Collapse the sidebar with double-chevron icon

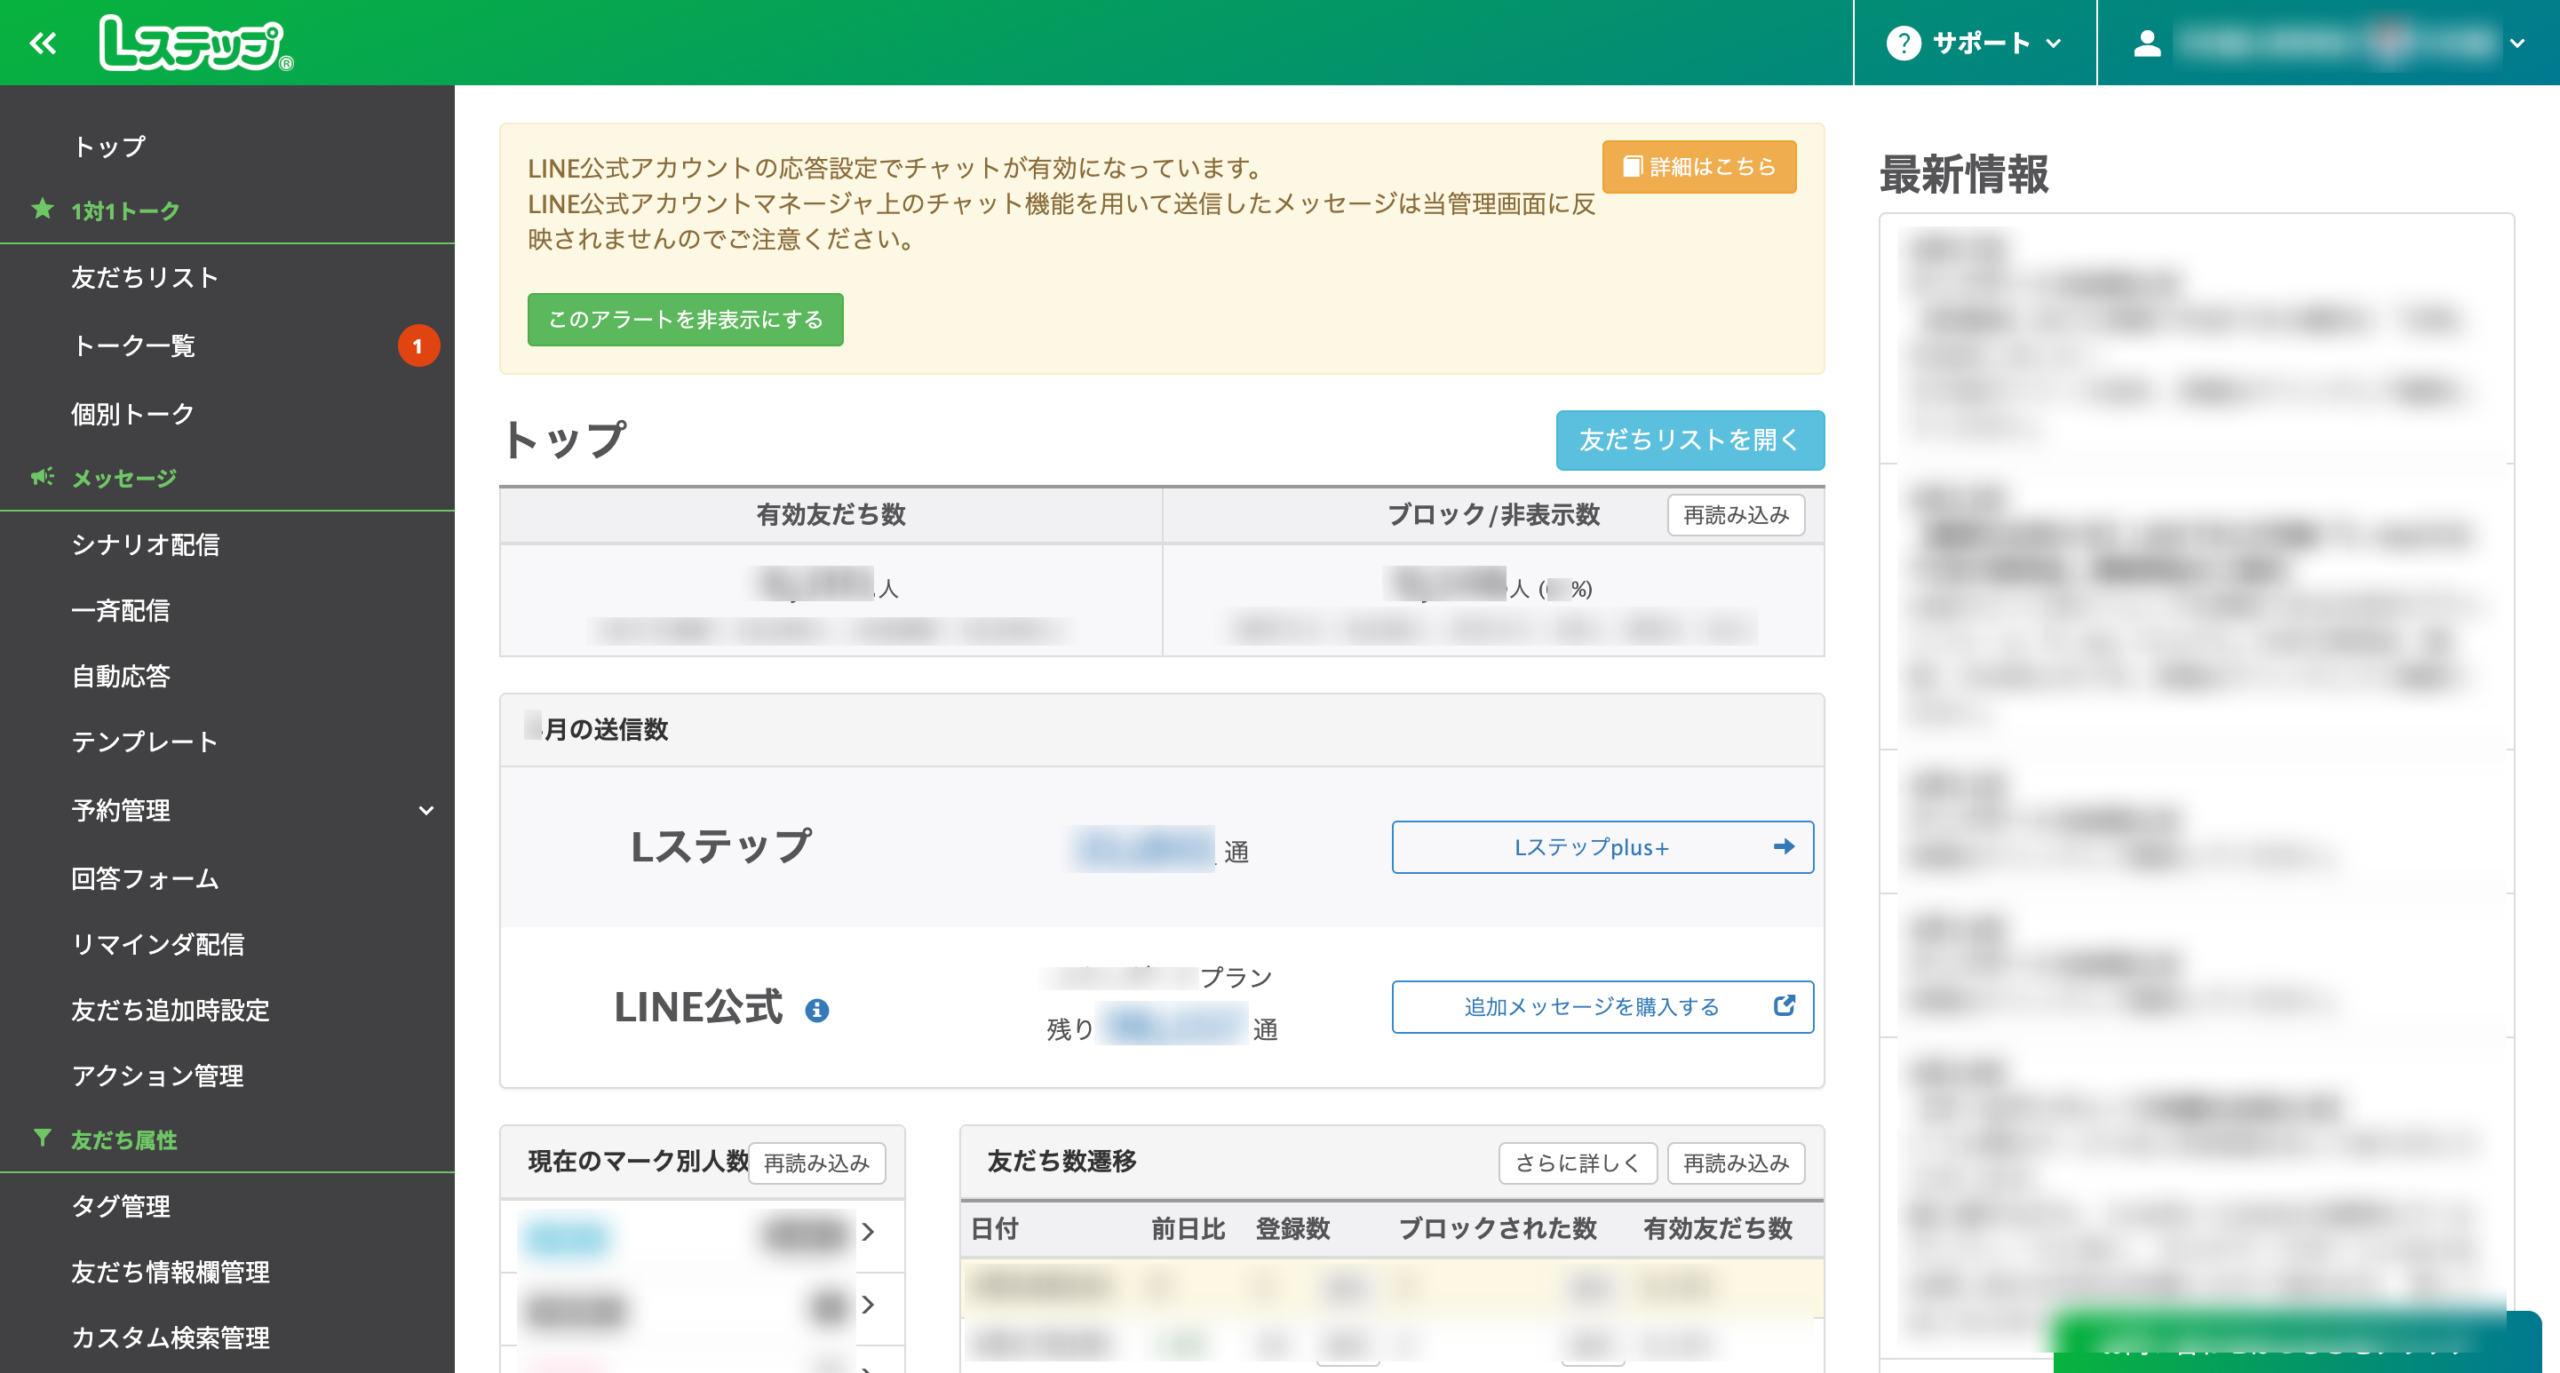point(43,43)
